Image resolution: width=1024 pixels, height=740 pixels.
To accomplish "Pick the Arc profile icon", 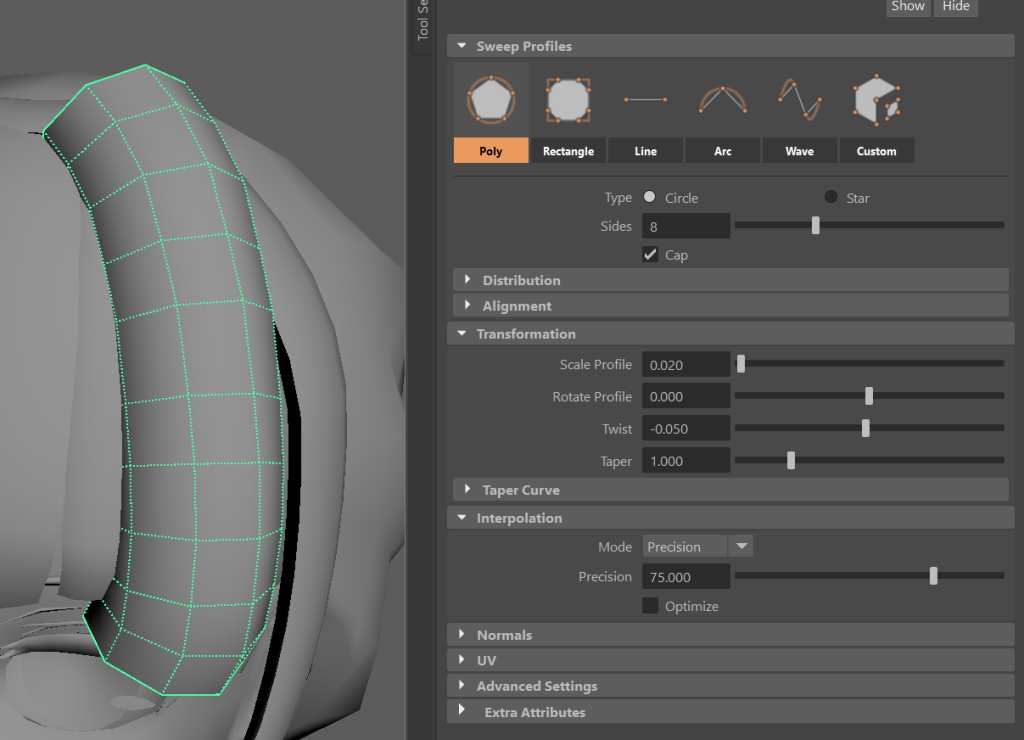I will [722, 100].
